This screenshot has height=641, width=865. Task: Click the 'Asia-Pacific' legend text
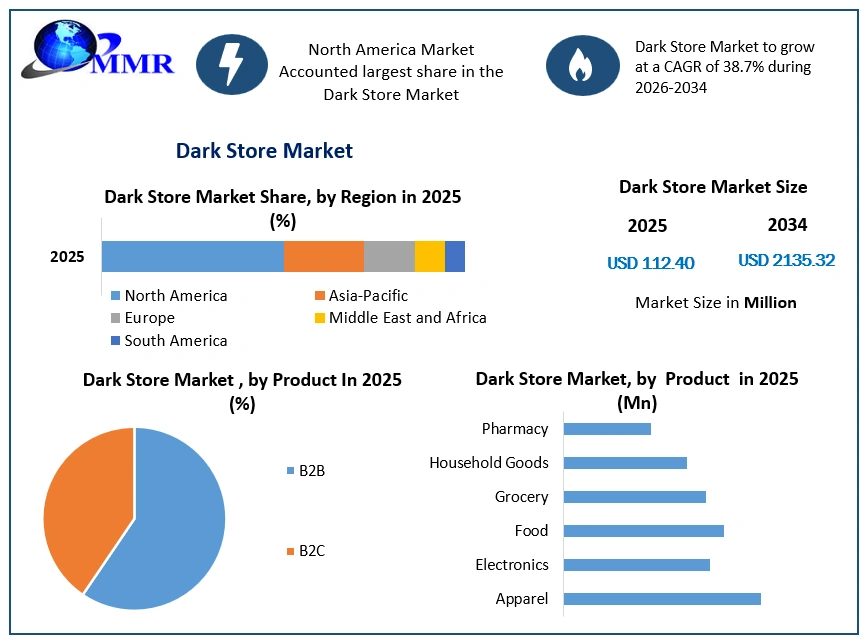click(x=369, y=296)
